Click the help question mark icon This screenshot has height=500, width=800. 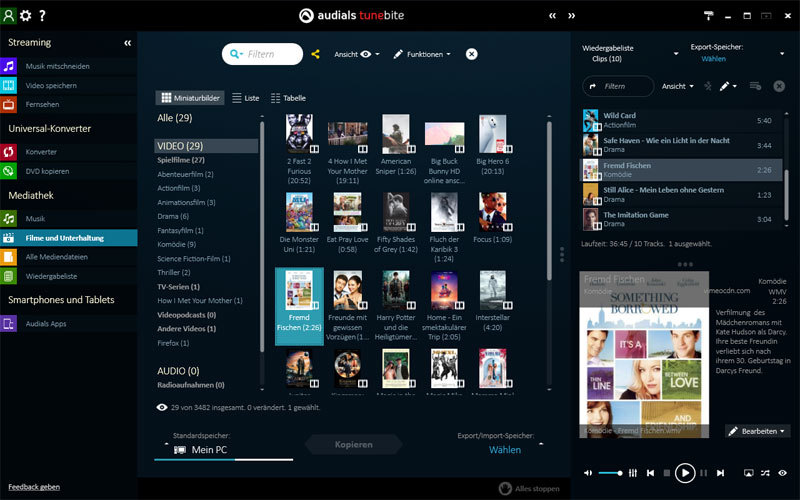(x=42, y=15)
